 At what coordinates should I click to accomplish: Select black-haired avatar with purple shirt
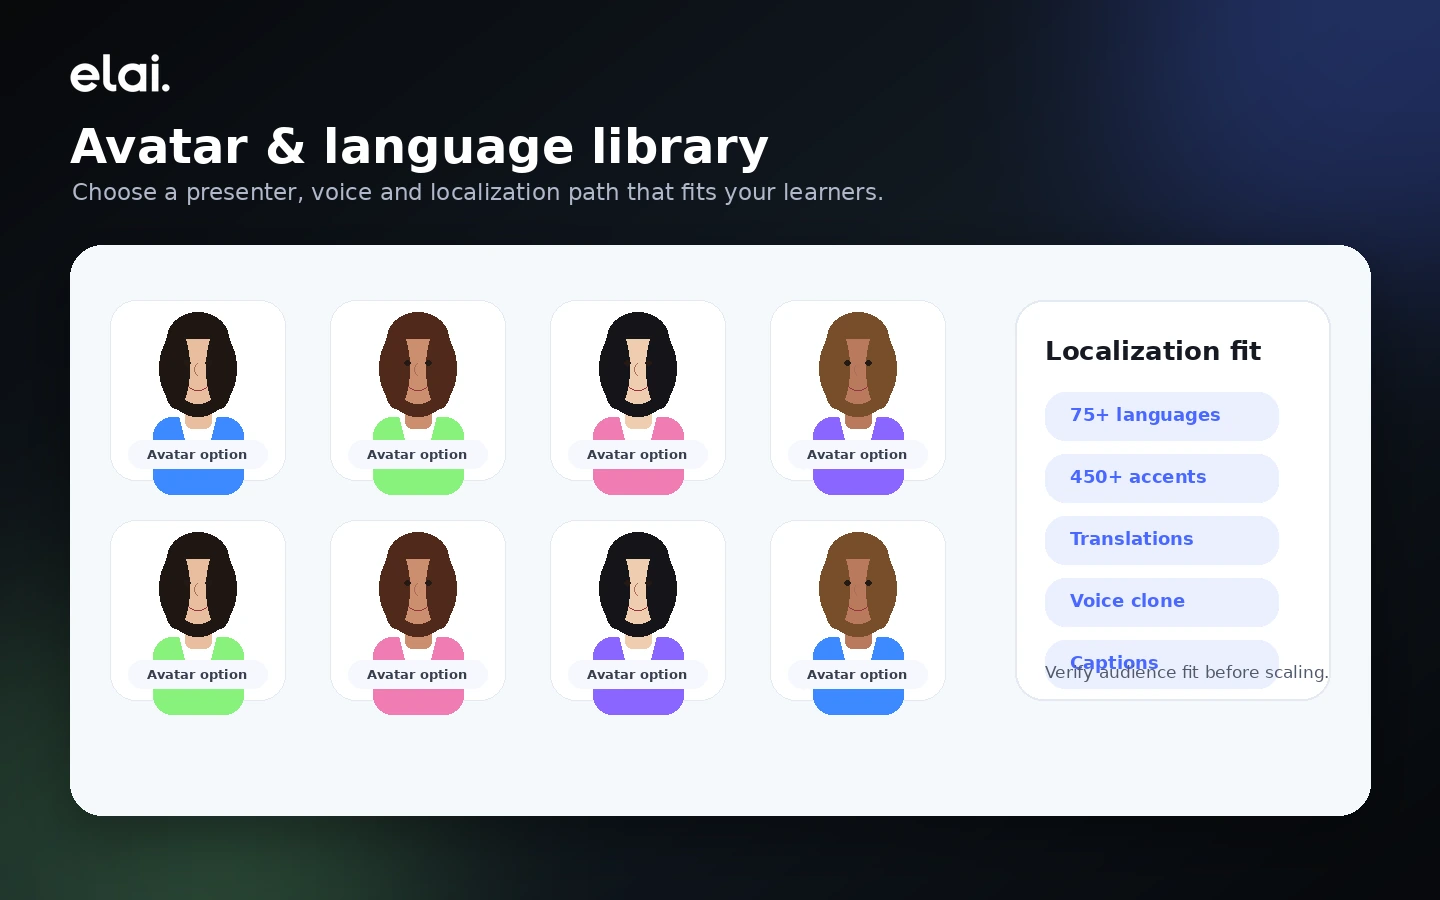pyautogui.click(x=638, y=610)
